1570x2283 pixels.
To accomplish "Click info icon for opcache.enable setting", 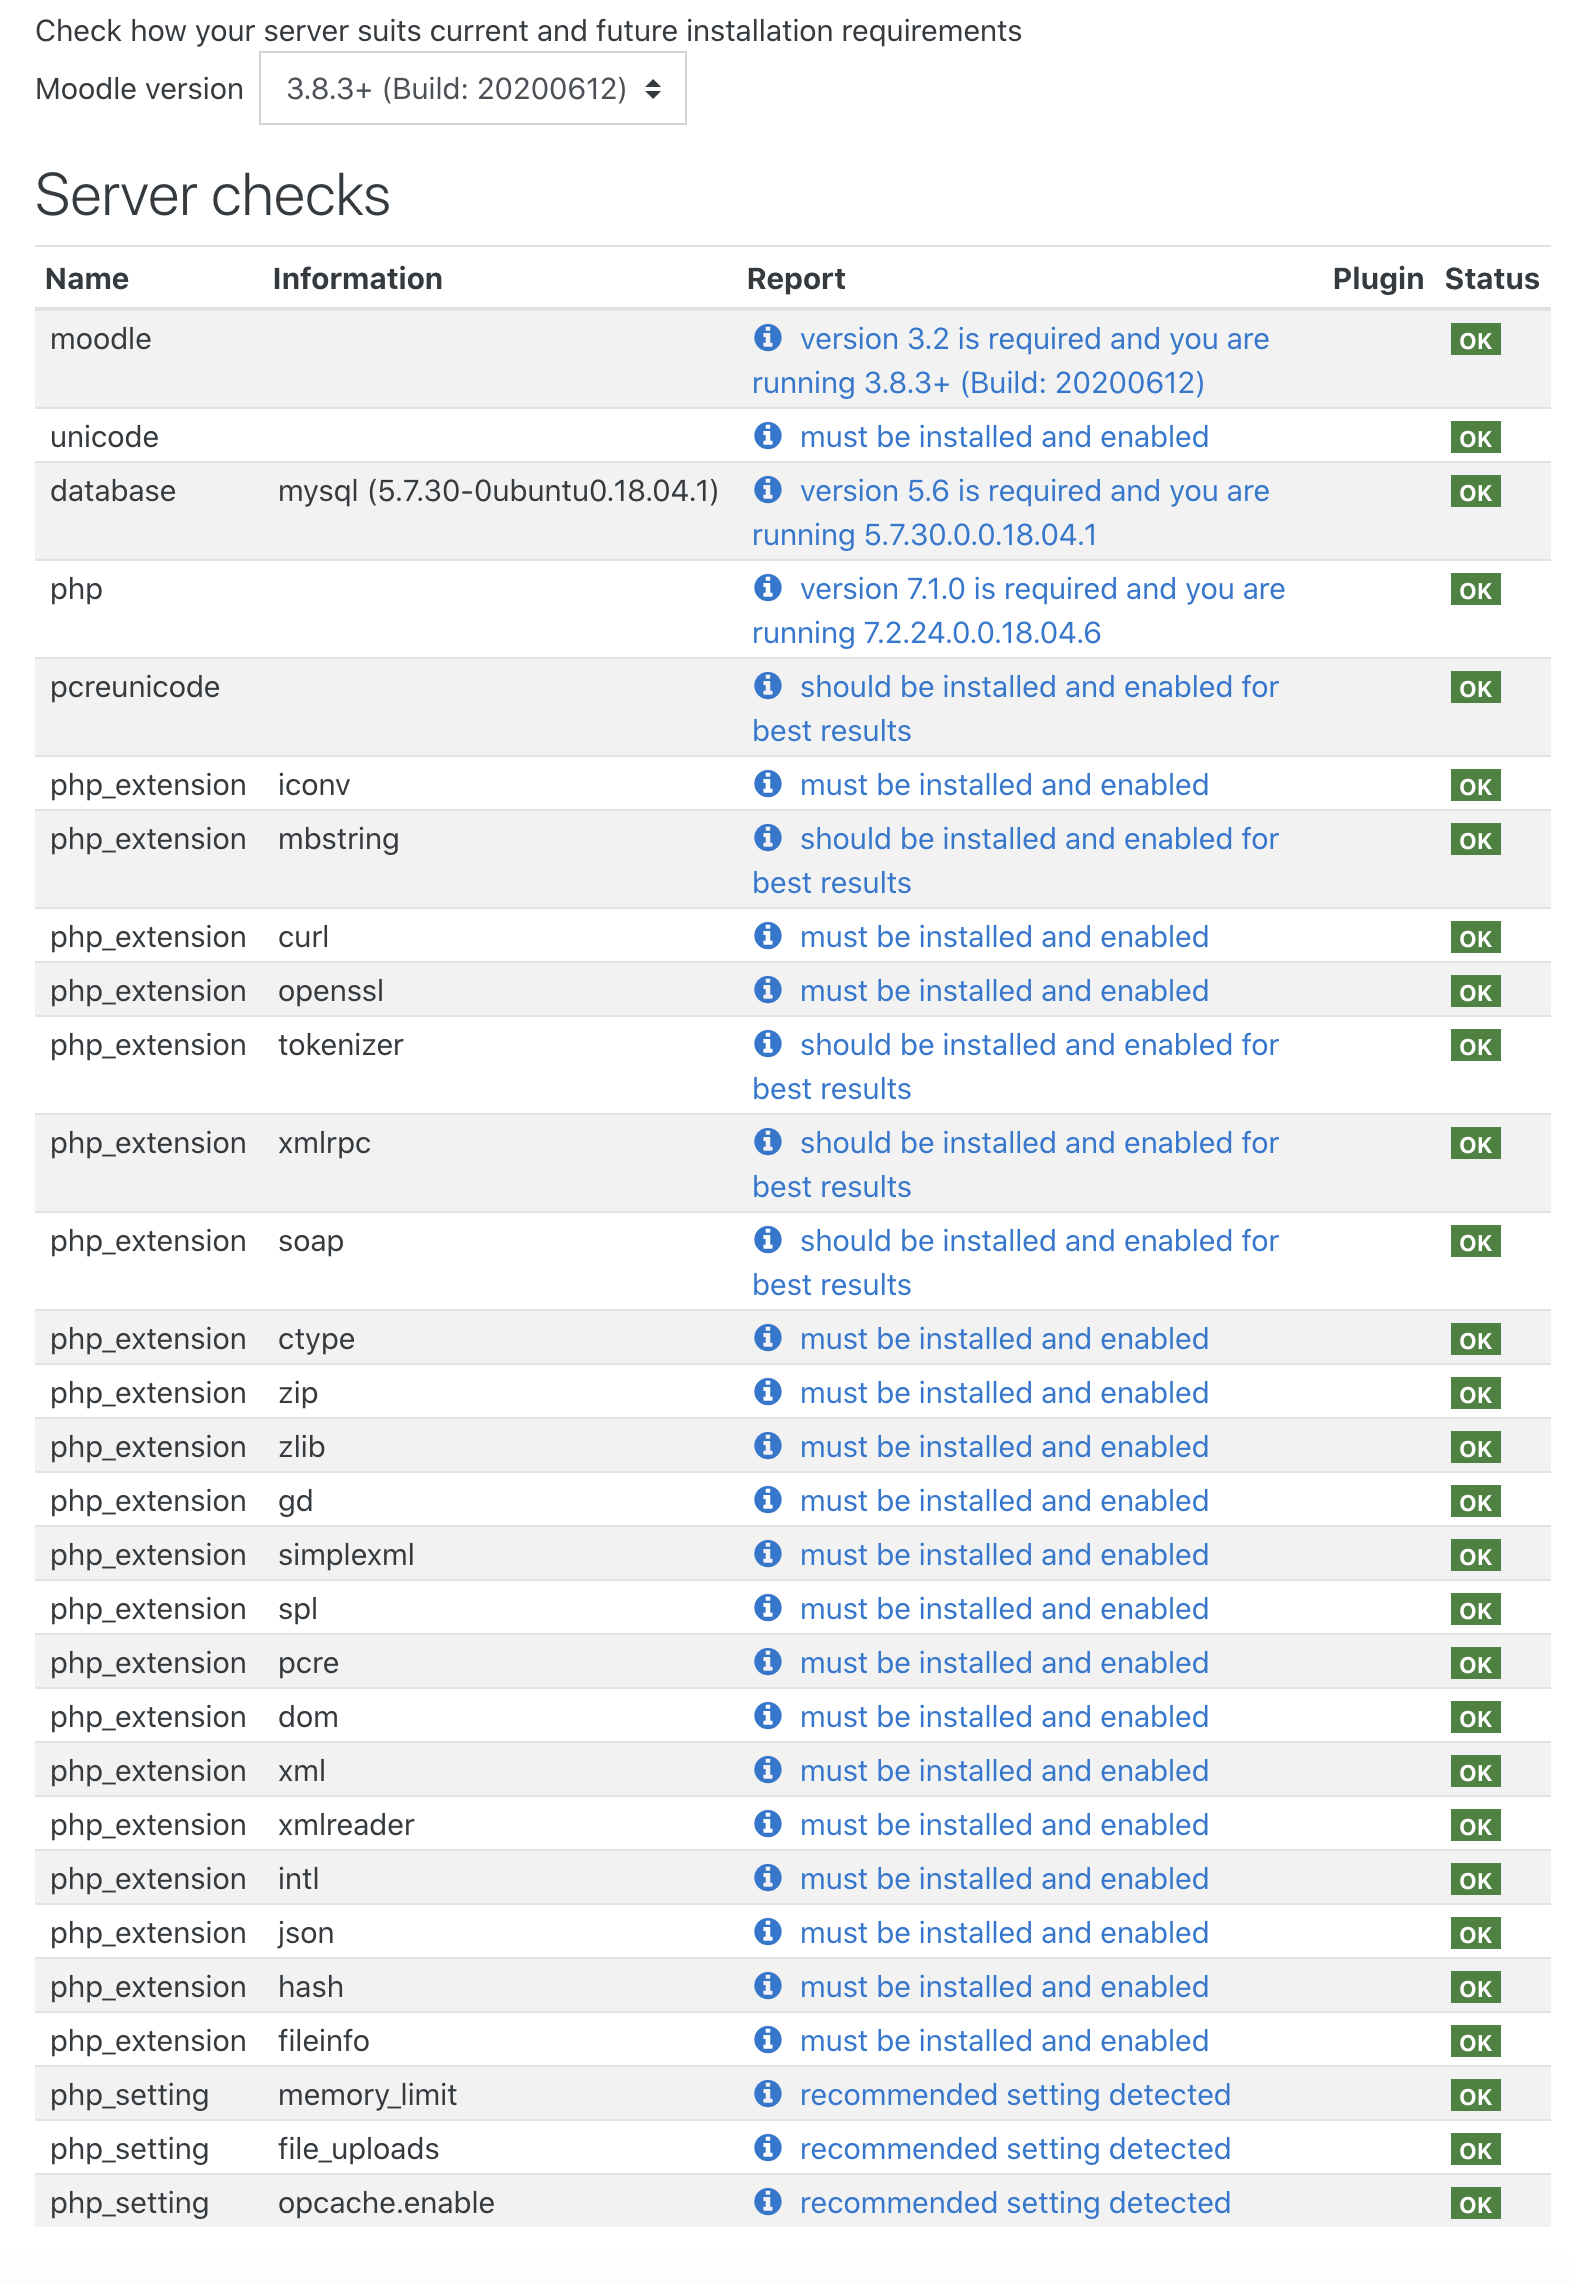I will point(767,2202).
